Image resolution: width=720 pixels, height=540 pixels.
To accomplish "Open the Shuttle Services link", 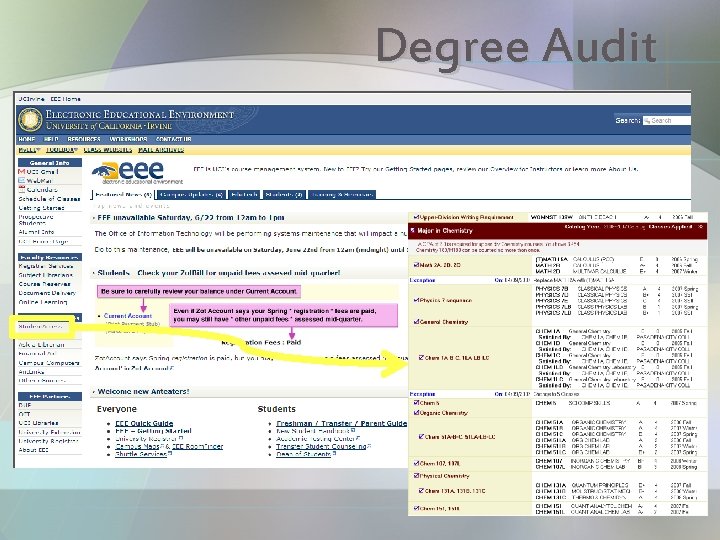I will (141, 454).
